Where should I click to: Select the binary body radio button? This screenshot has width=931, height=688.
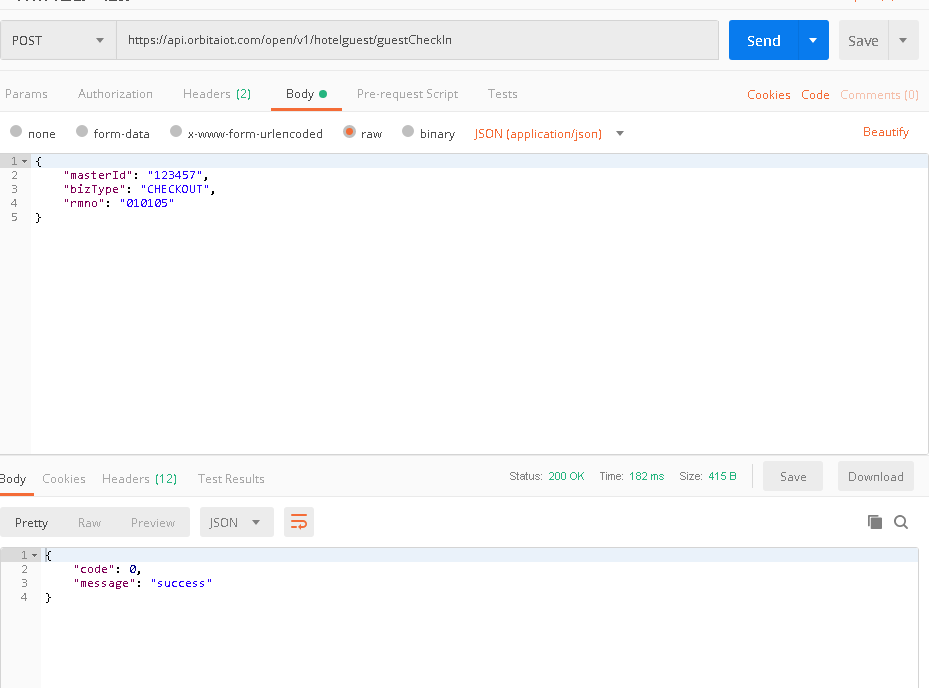pyautogui.click(x=408, y=132)
